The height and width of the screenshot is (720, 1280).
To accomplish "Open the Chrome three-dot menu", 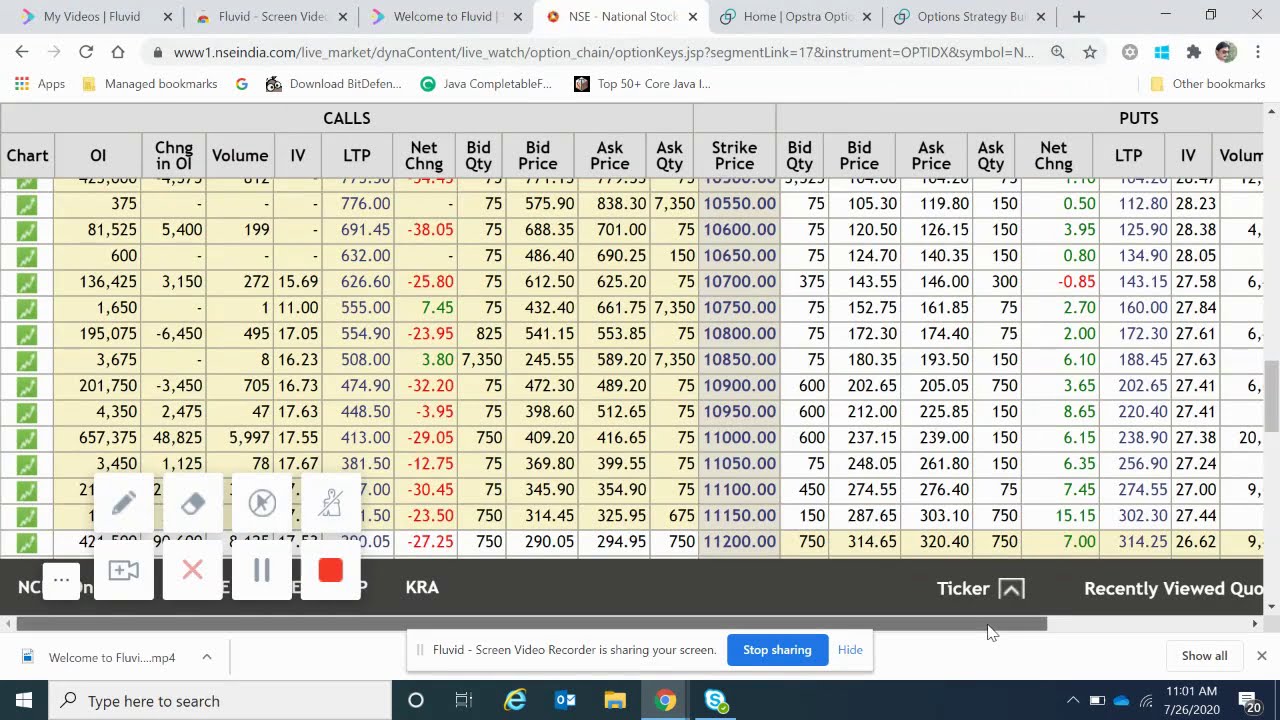I will pyautogui.click(x=1258, y=52).
